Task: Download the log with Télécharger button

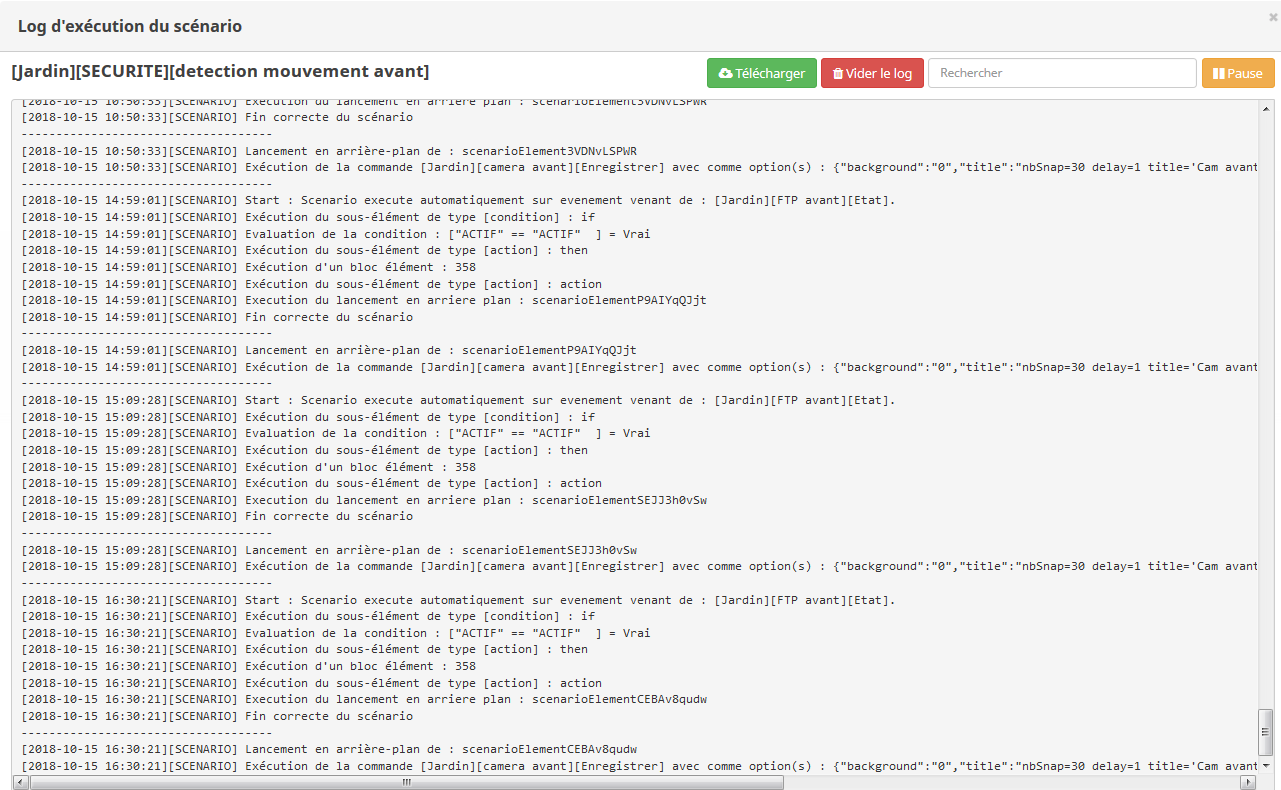Action: 762,73
